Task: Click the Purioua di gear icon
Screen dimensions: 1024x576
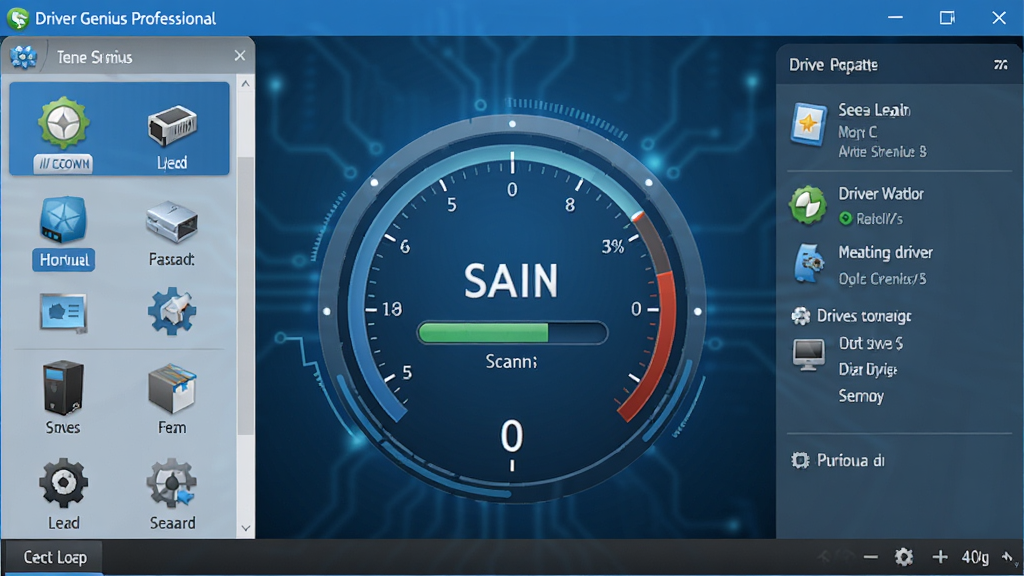Action: pos(800,460)
